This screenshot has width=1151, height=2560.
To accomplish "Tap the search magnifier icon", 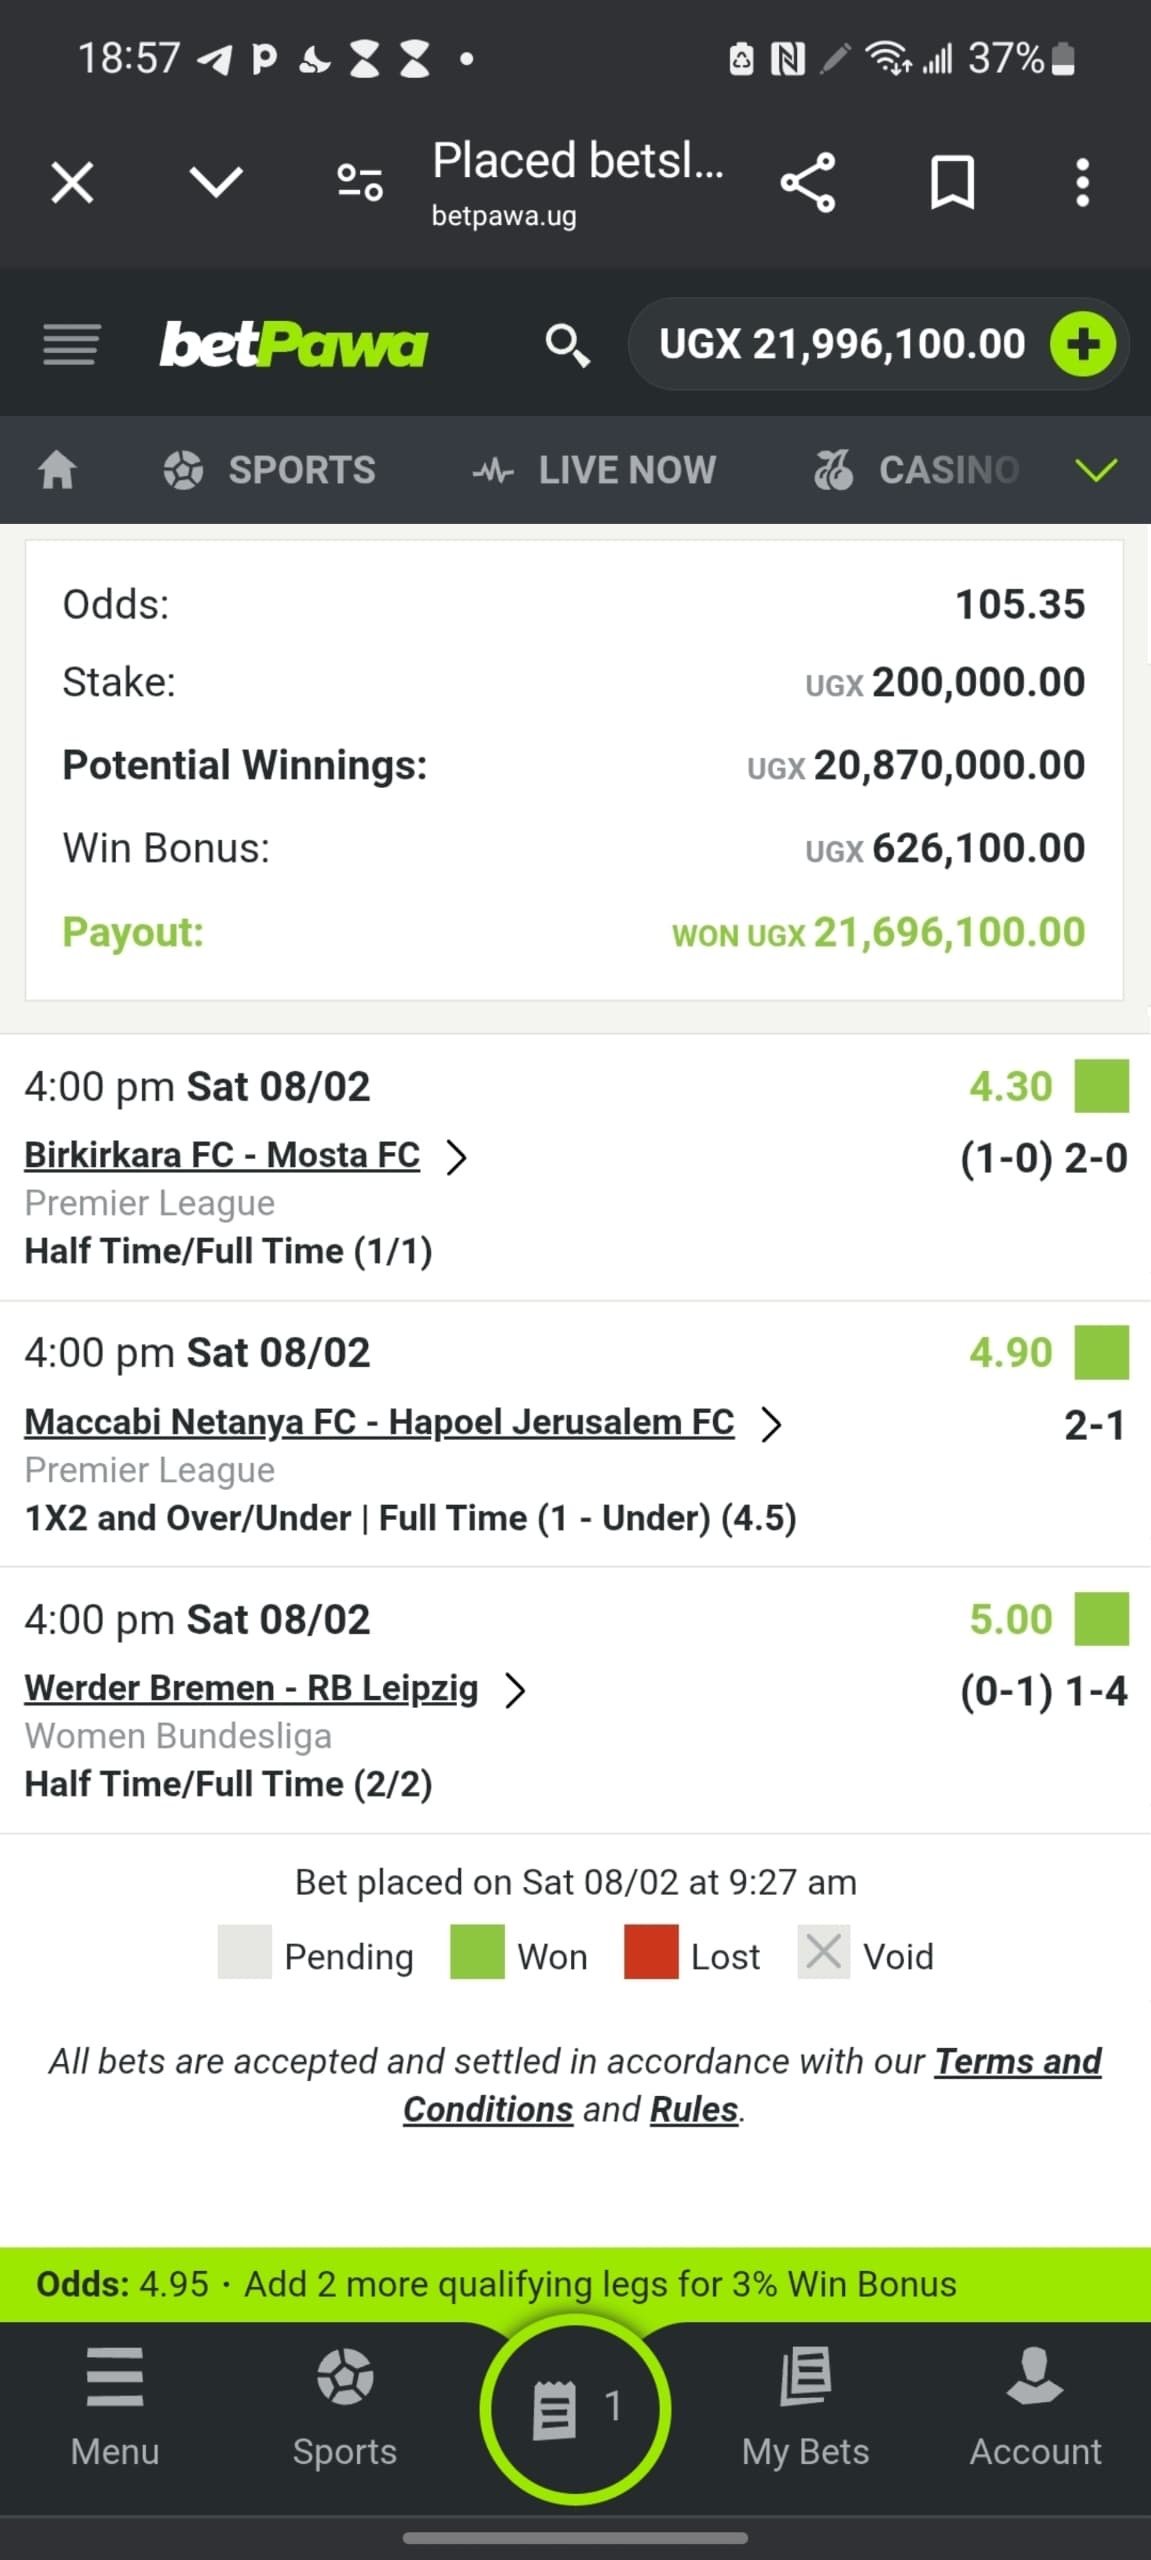I will coord(567,345).
